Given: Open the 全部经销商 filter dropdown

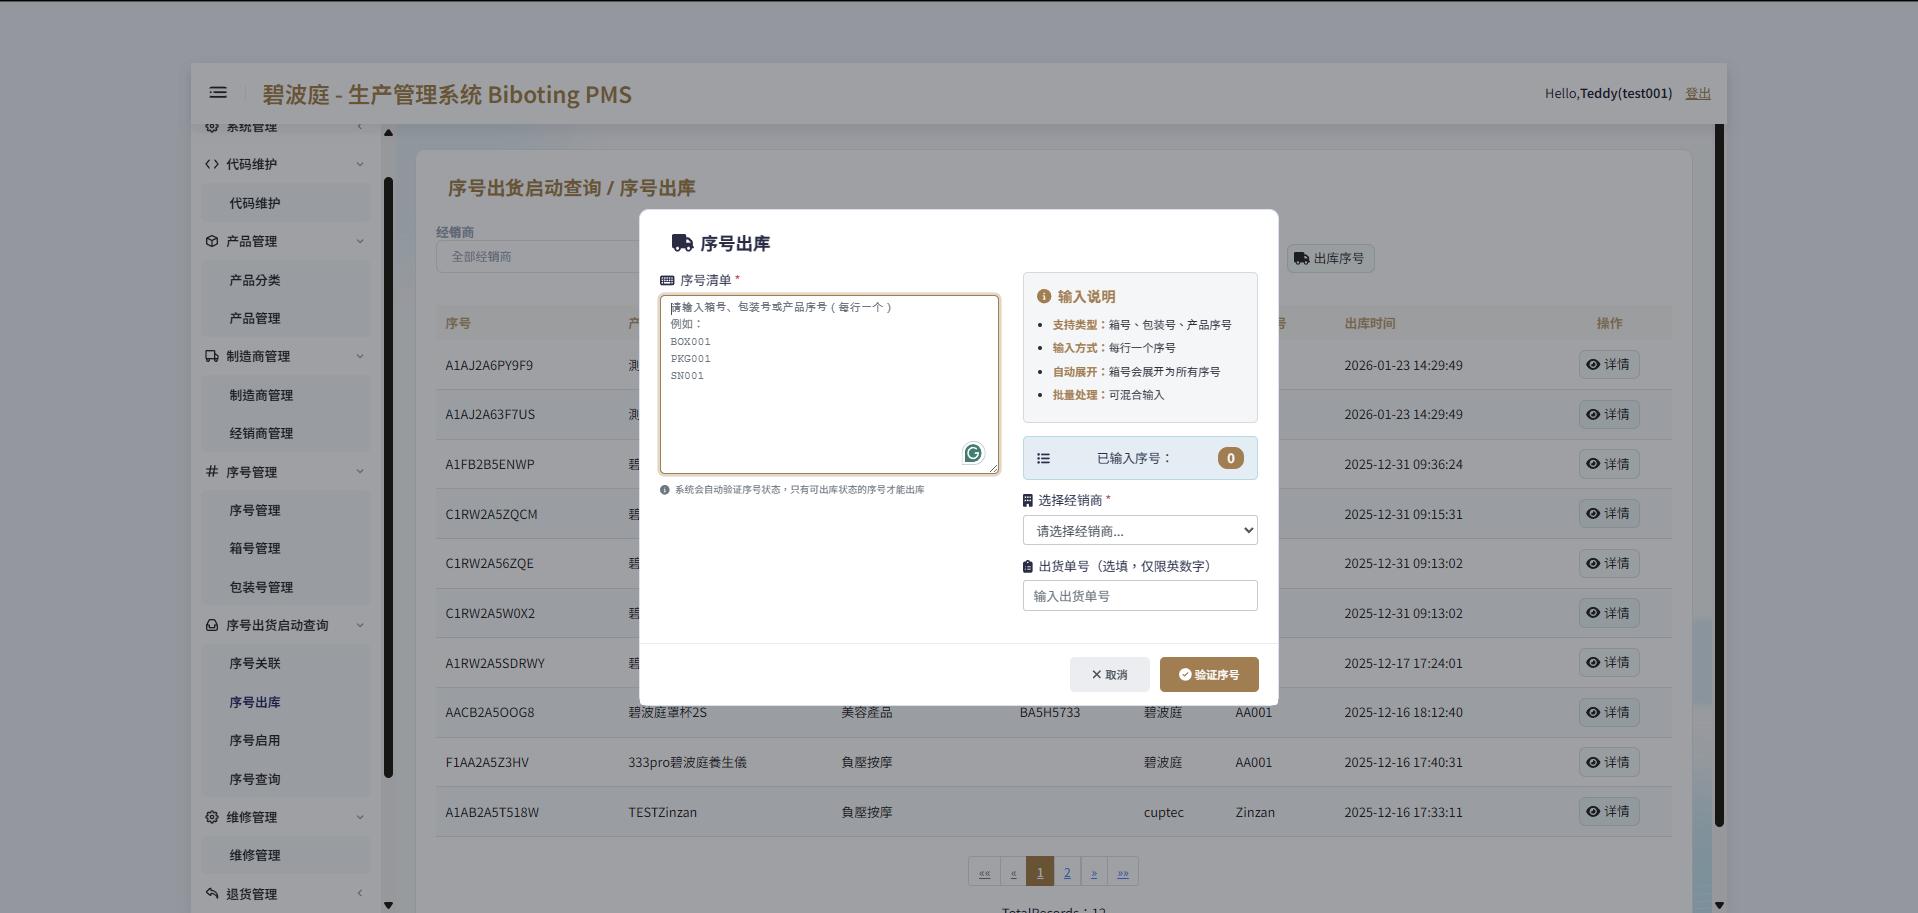Looking at the screenshot, I should click(538, 257).
